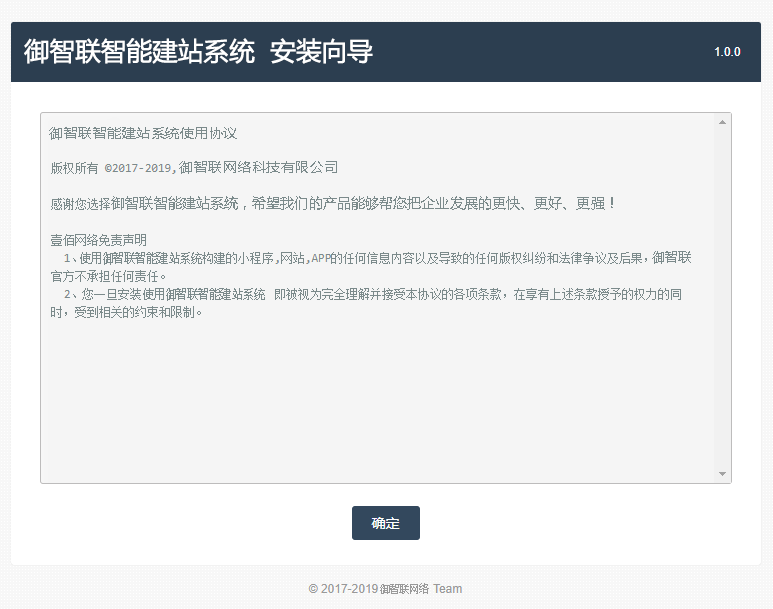
Task: Click the © 2017-2019 footer copyright text
Action: [343, 589]
